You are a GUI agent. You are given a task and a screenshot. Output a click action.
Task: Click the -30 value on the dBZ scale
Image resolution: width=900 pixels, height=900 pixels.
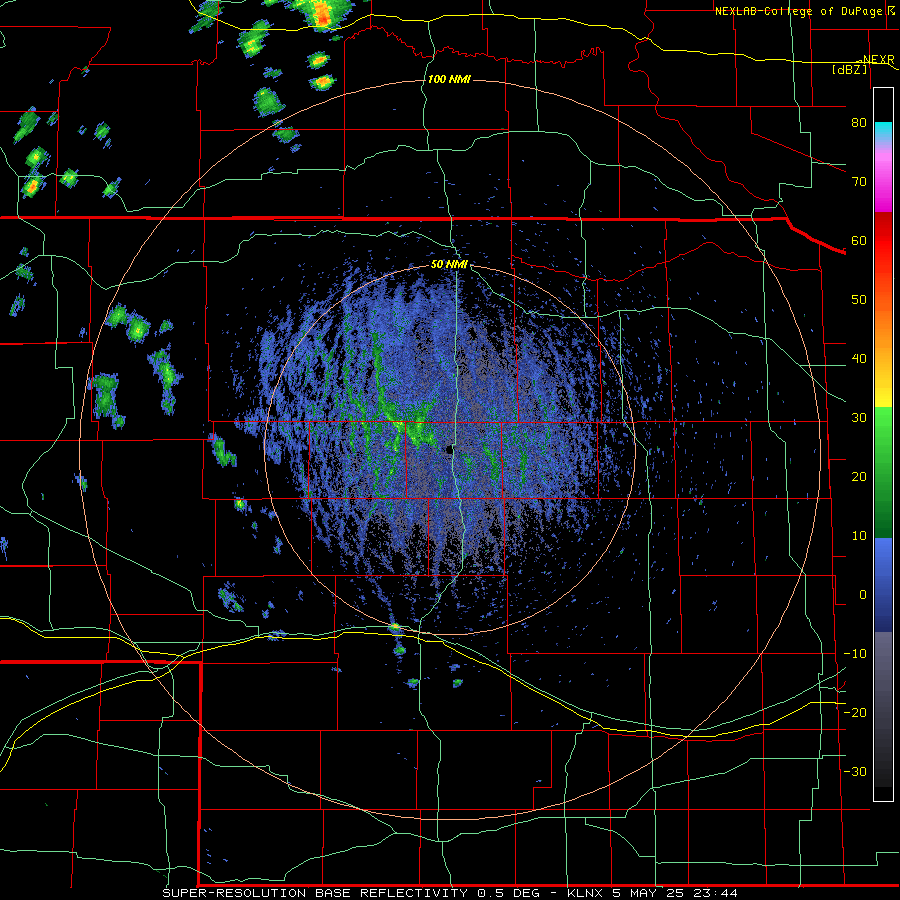pos(855,771)
